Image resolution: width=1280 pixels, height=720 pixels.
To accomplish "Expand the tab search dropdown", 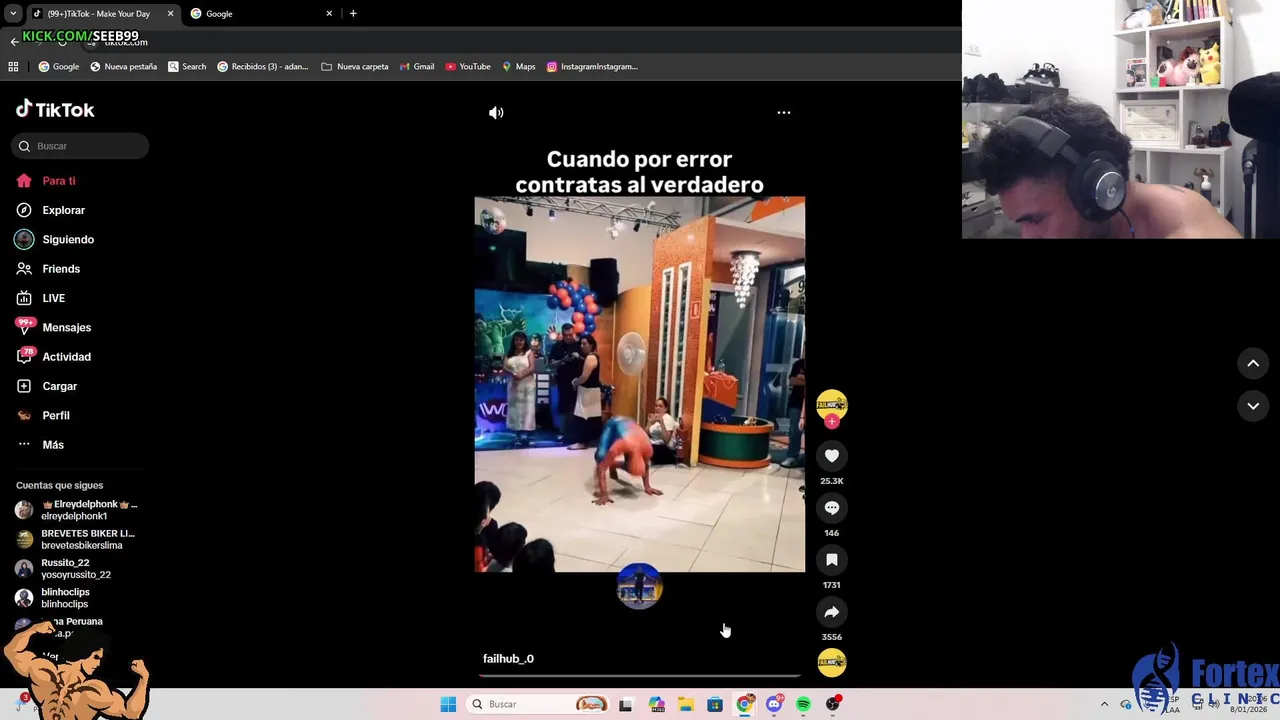I will point(13,14).
